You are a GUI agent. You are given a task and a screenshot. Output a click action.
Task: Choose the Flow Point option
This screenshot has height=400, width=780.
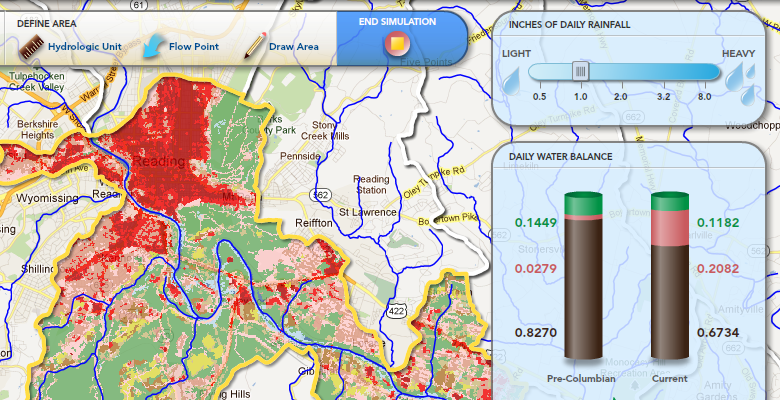pos(194,47)
